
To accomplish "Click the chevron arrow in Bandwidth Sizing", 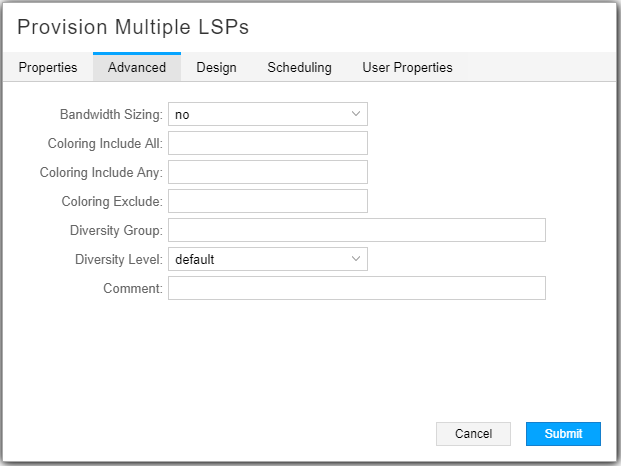I will [356, 114].
